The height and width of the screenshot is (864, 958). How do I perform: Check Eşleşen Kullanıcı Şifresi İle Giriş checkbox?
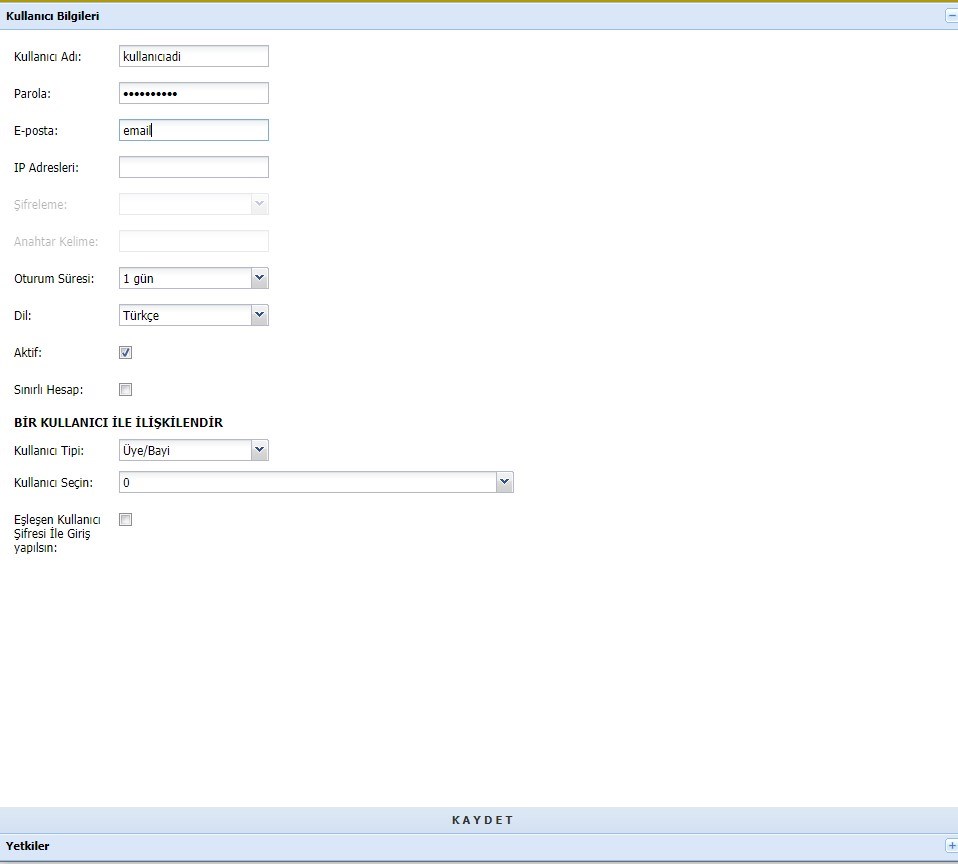click(x=125, y=519)
